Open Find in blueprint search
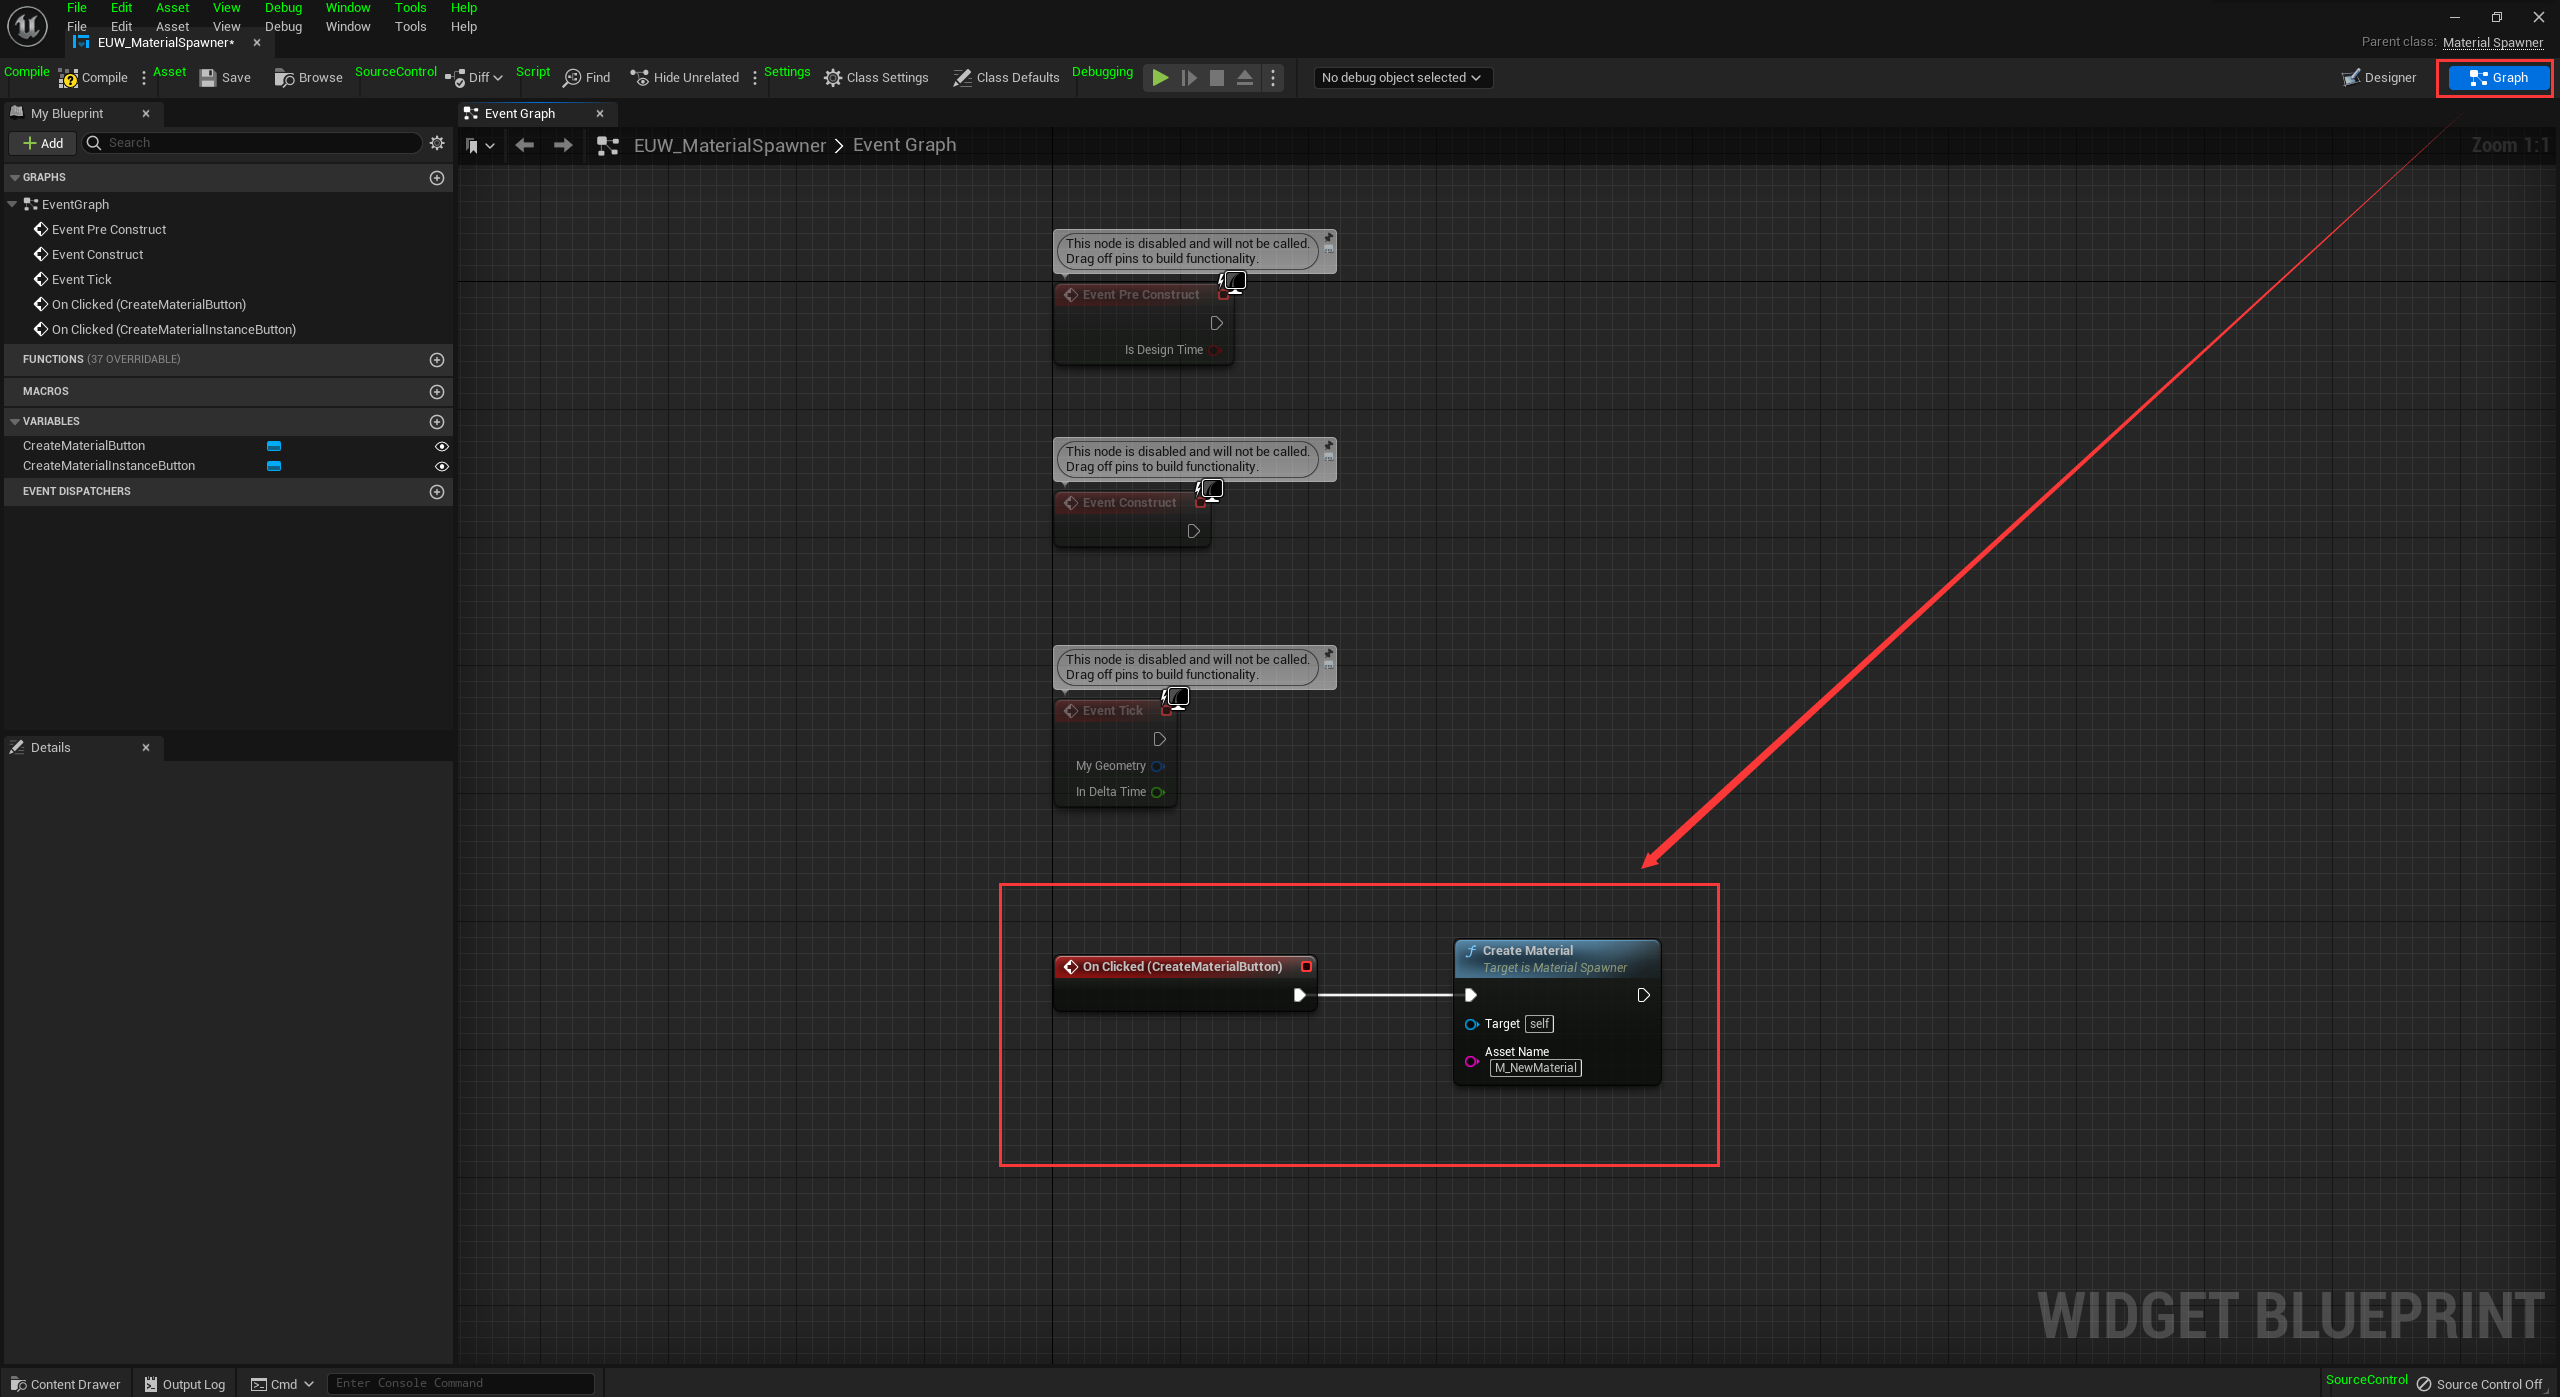Viewport: 2560px width, 1397px height. (x=586, y=78)
